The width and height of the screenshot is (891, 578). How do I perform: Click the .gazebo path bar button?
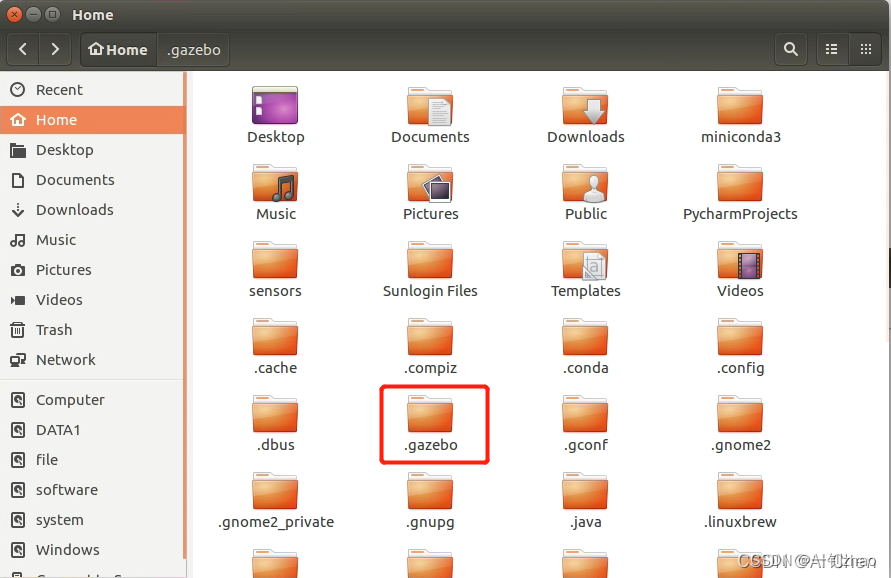193,50
